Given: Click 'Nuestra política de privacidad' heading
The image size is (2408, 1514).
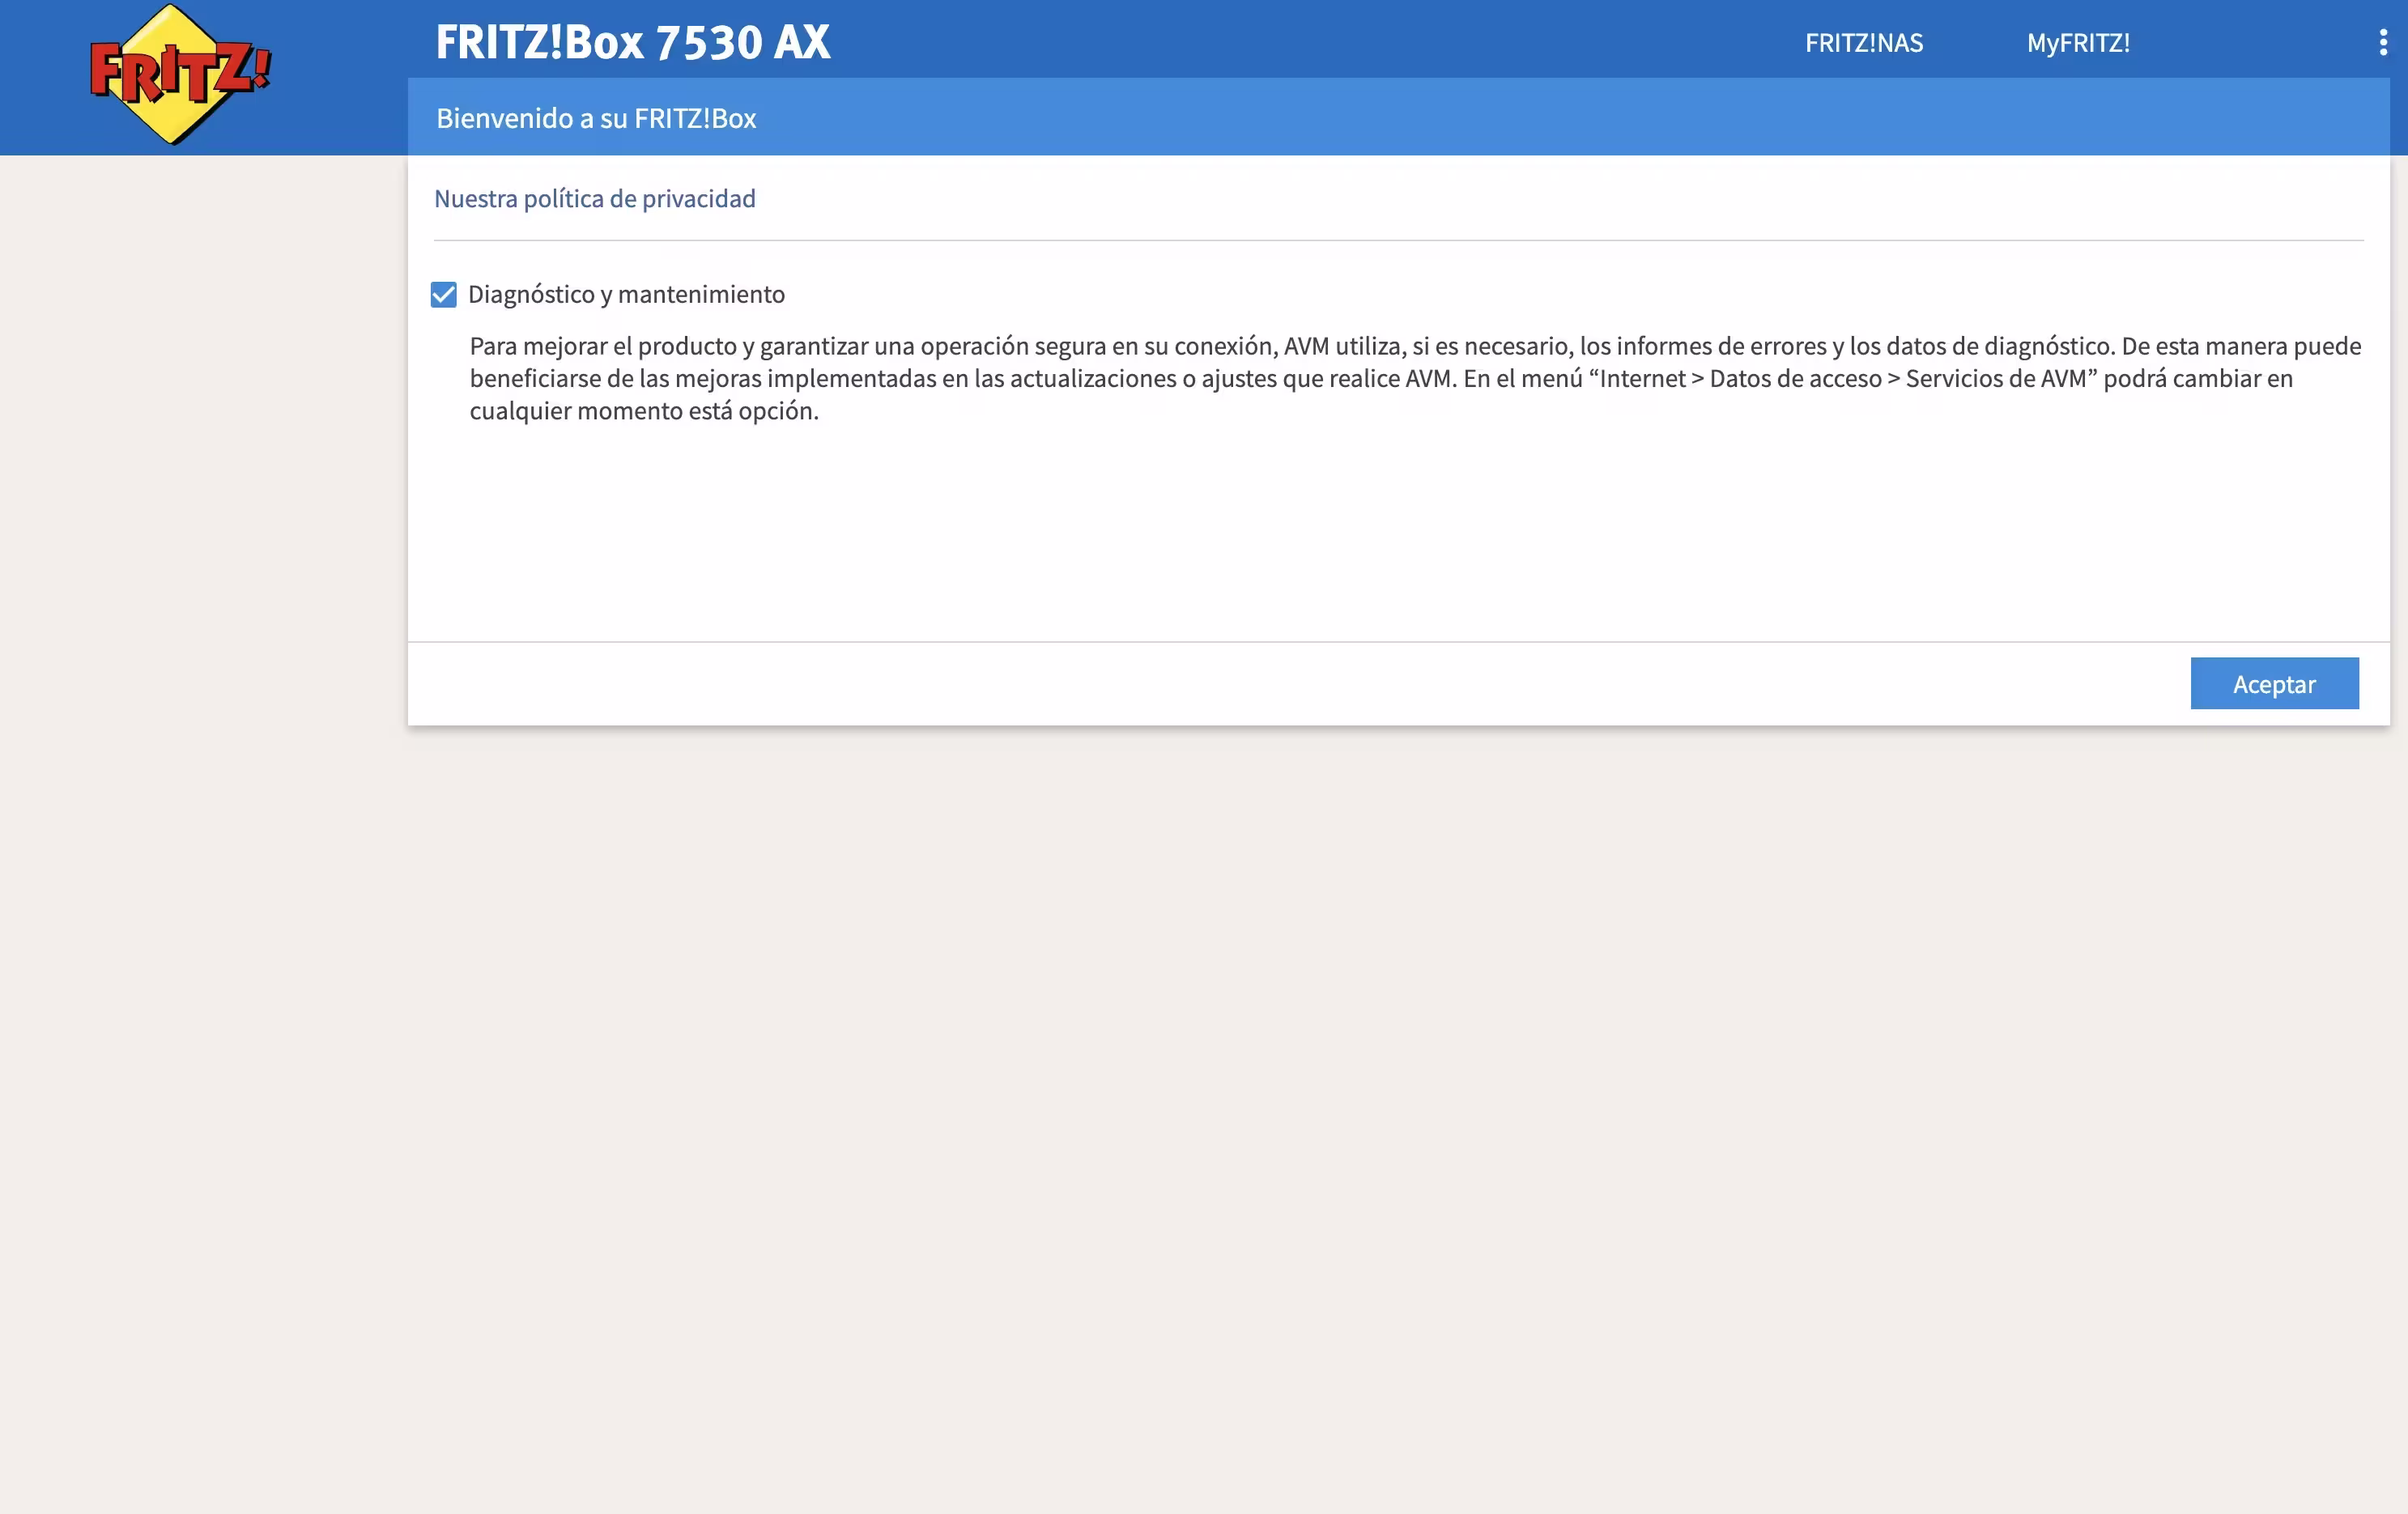Looking at the screenshot, I should pos(595,198).
